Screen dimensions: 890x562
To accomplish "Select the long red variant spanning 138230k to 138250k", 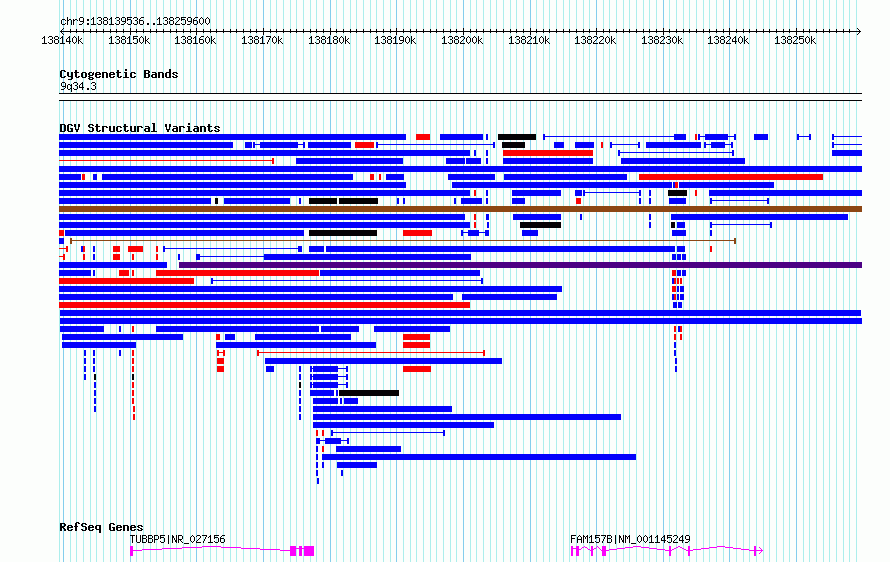I will click(731, 177).
